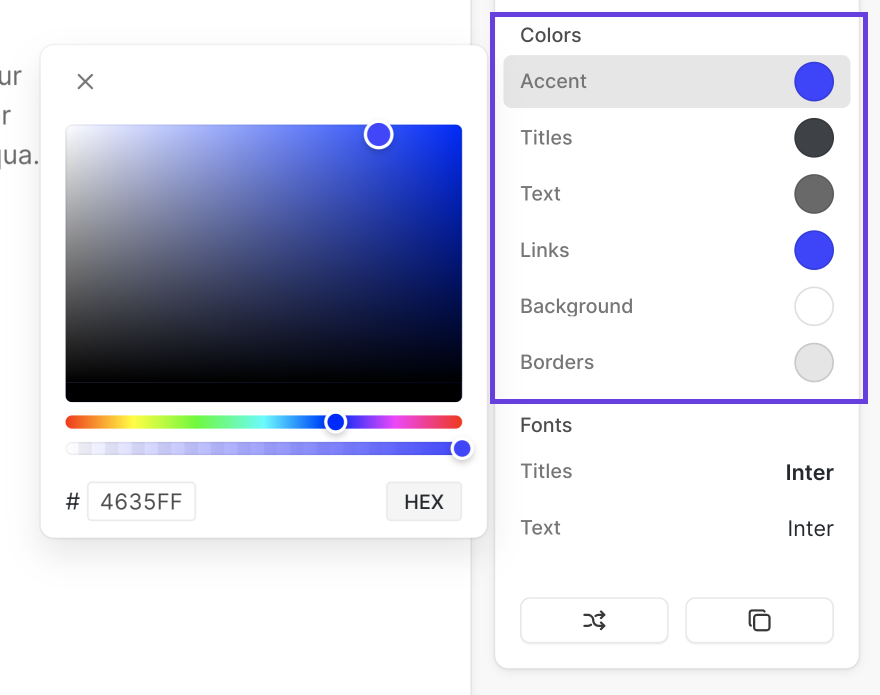The height and width of the screenshot is (695, 880).
Task: Open the Links color swatch
Action: 814,250
